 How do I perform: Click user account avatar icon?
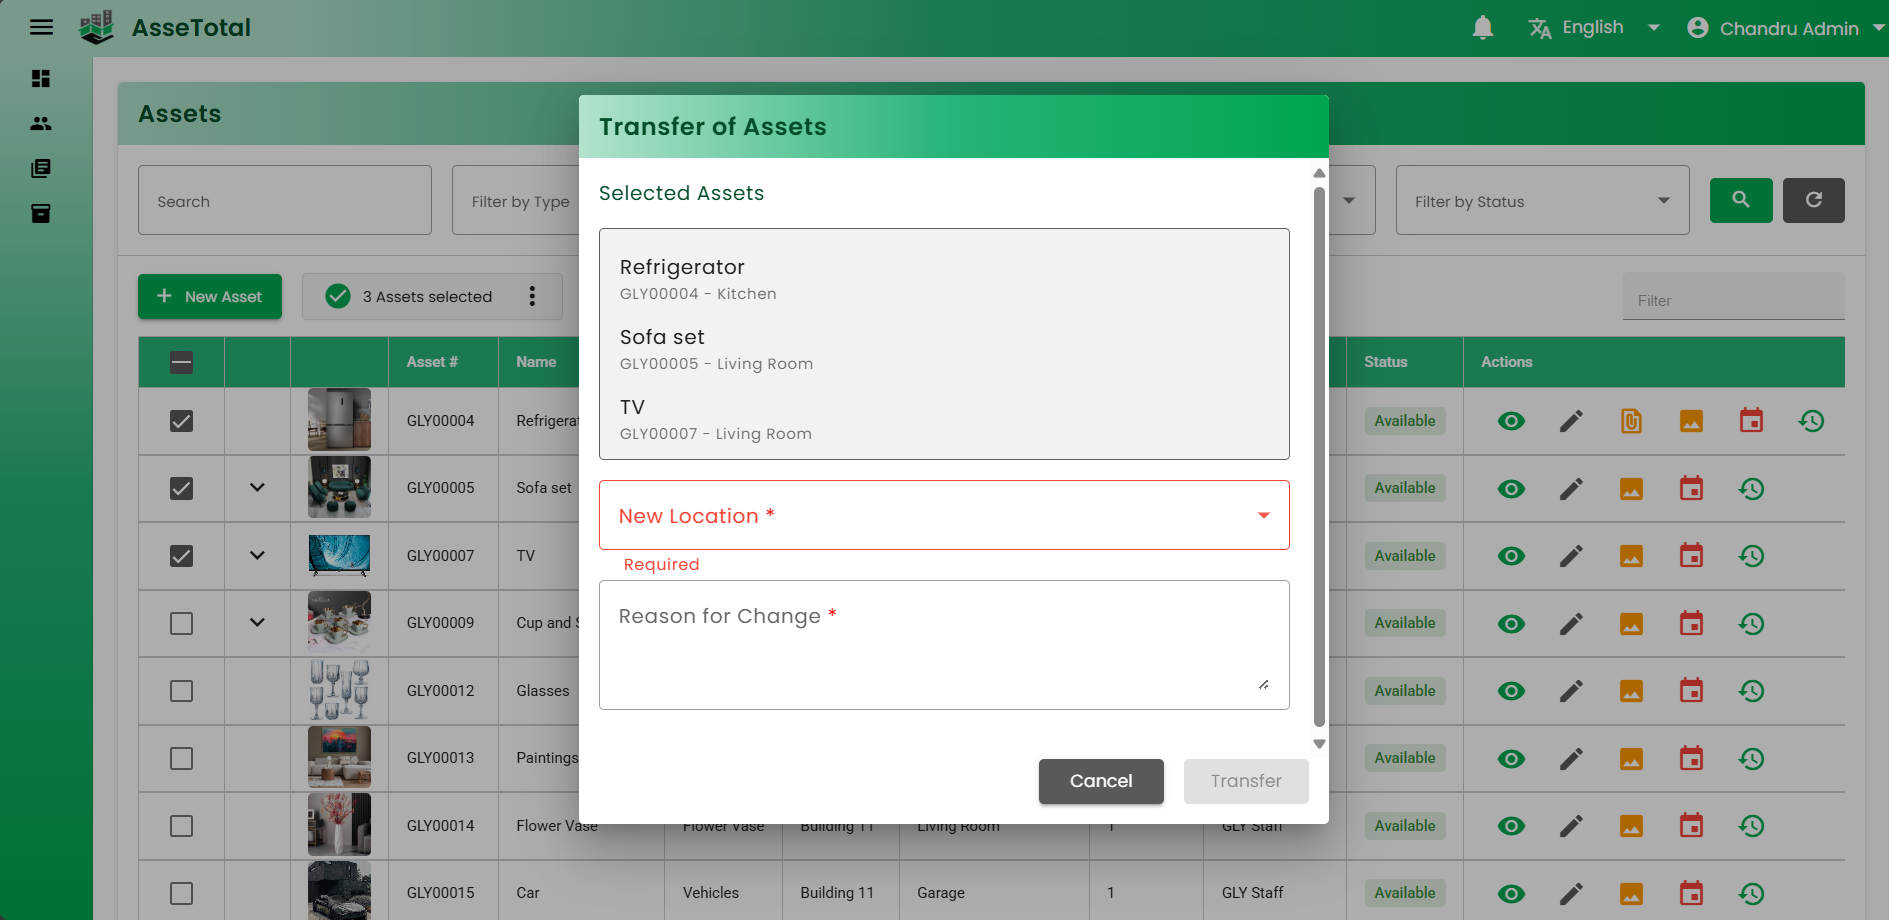(1697, 28)
